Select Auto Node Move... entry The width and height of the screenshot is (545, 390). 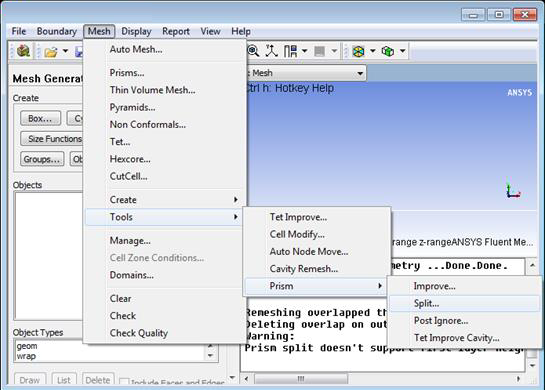[x=317, y=252]
